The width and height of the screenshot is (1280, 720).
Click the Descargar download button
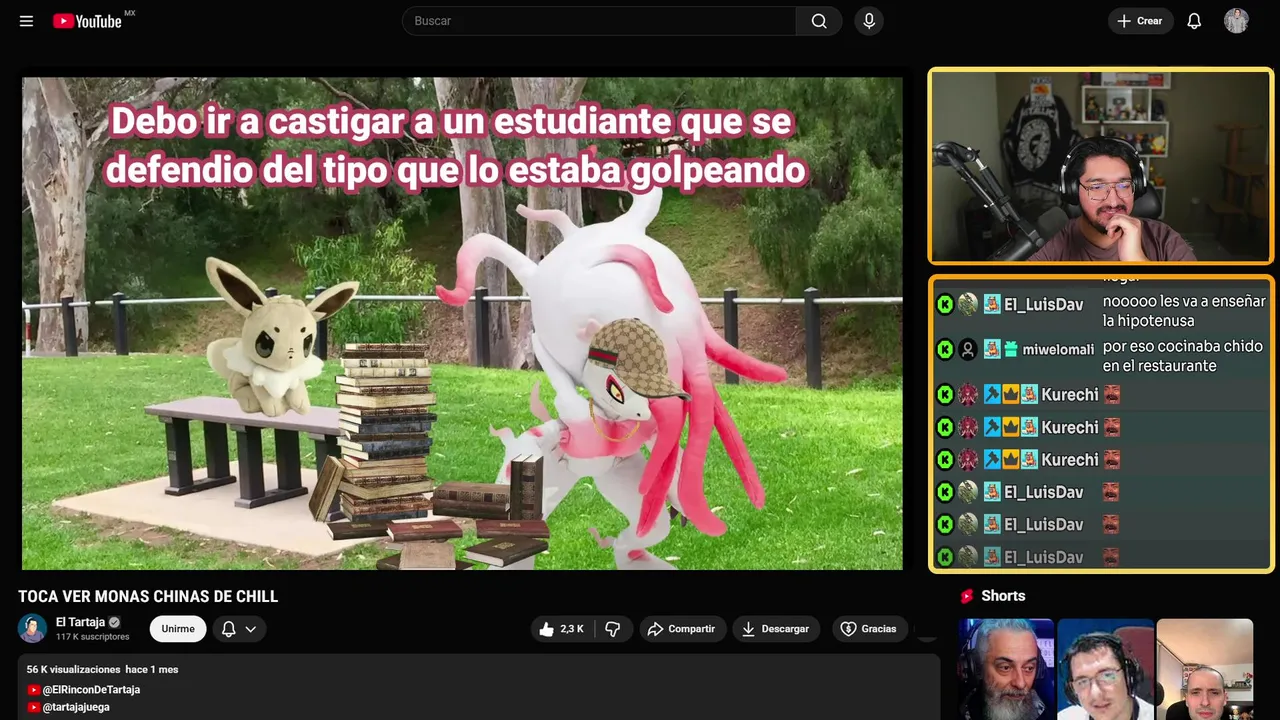tap(776, 629)
